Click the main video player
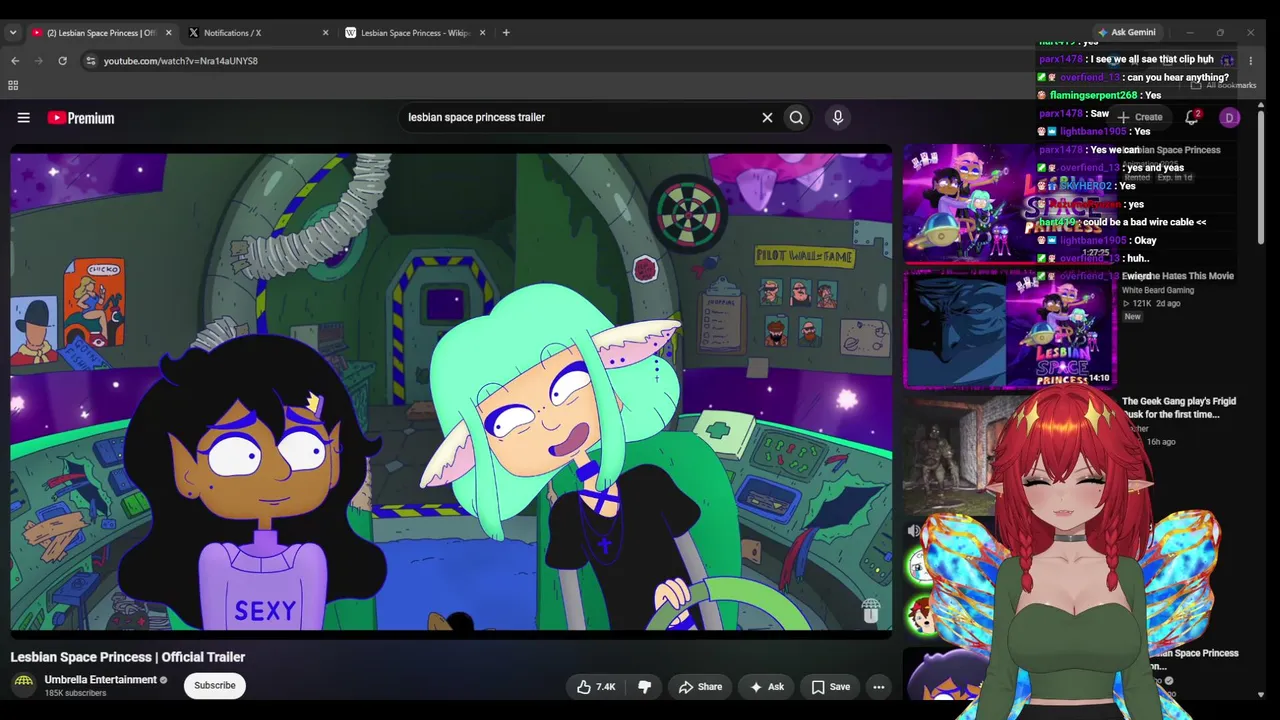This screenshot has width=1280, height=720. [451, 391]
